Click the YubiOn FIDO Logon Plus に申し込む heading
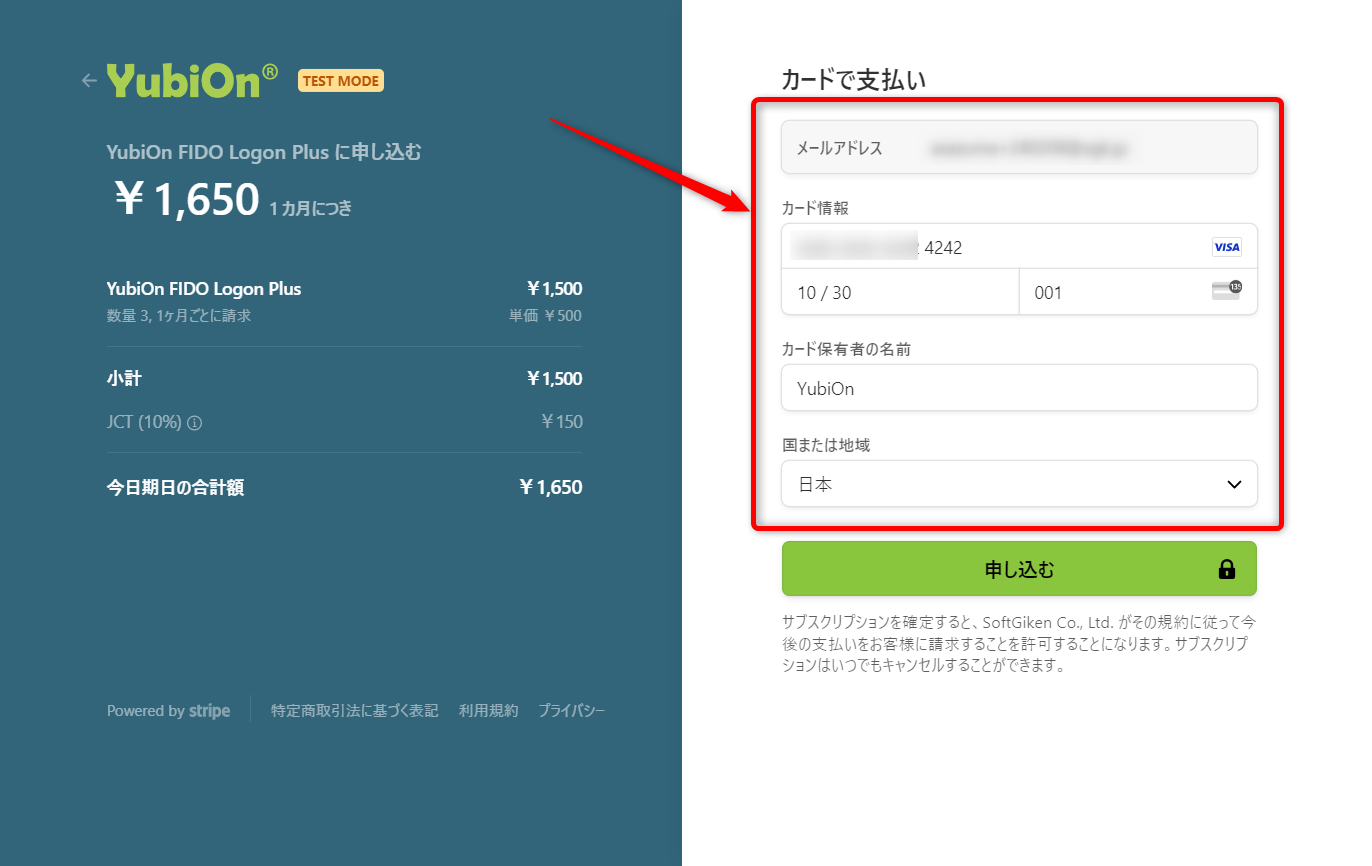1372x866 pixels. click(x=264, y=153)
